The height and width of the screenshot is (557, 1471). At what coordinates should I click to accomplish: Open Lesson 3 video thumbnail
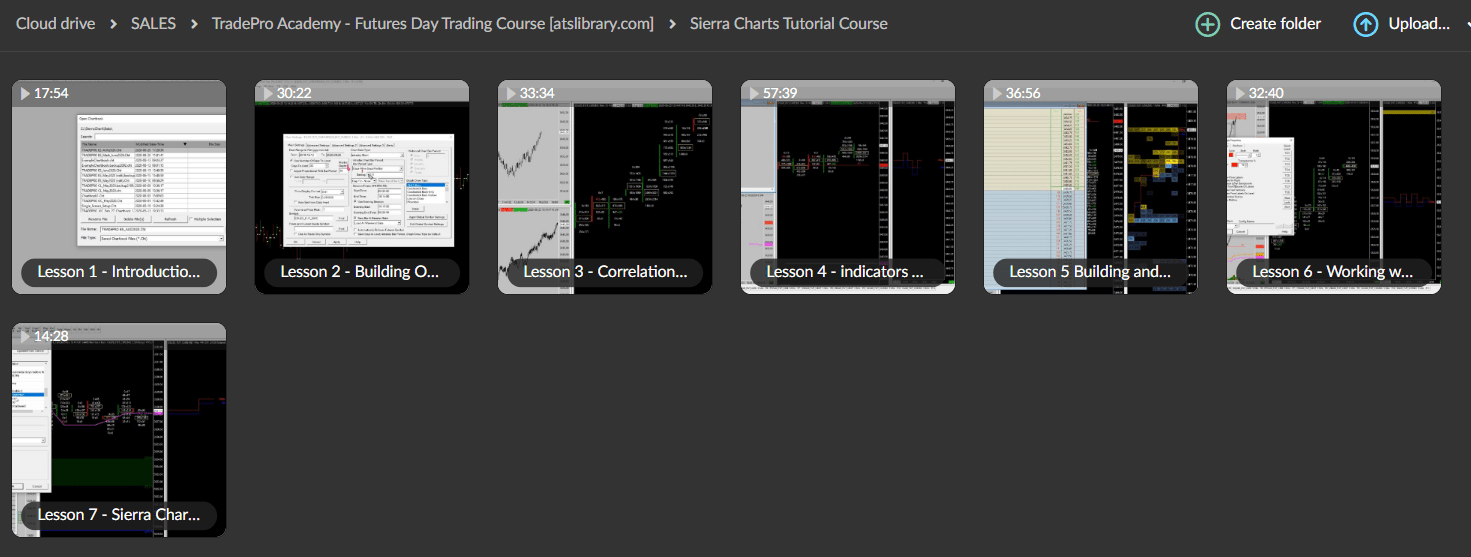coord(605,187)
